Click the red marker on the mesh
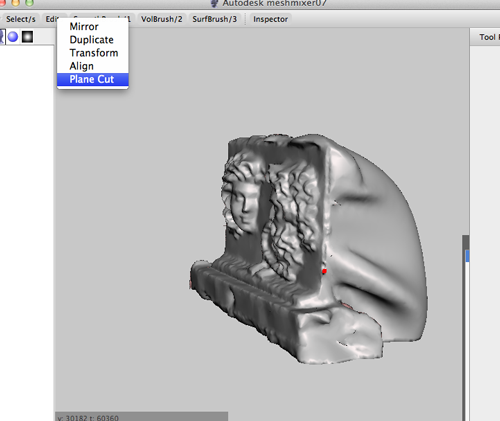This screenshot has width=500, height=421. point(324,271)
